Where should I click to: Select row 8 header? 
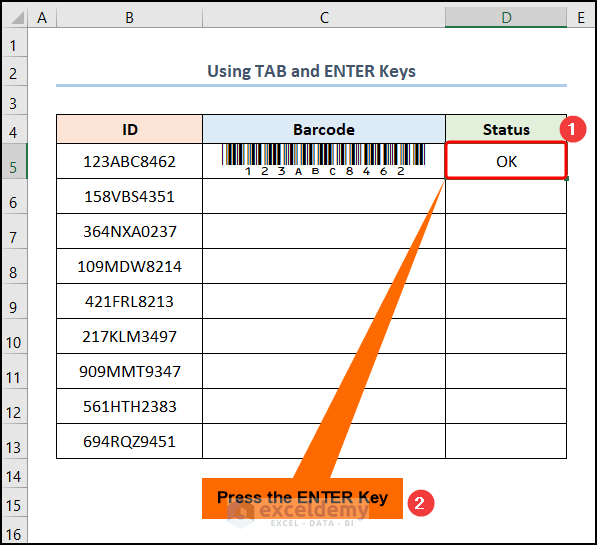pyautogui.click(x=14, y=266)
